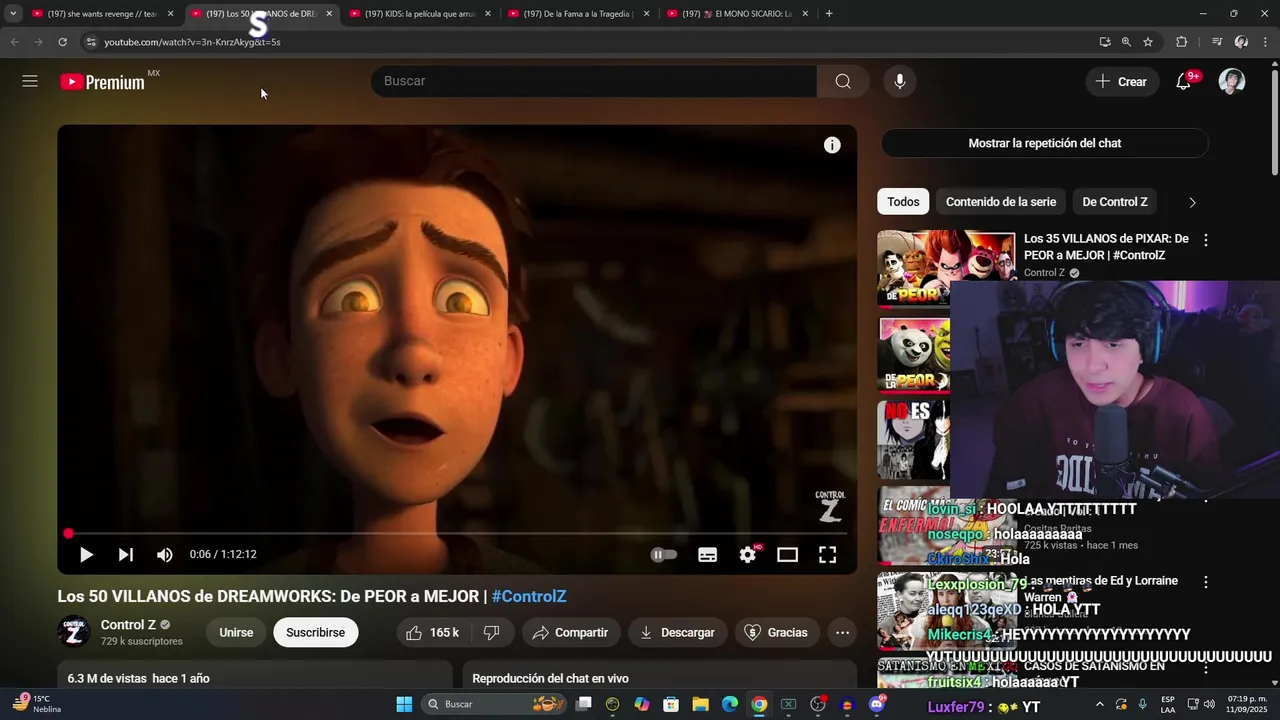Open the account avatar menu
This screenshot has width=1280, height=720.
click(x=1232, y=81)
